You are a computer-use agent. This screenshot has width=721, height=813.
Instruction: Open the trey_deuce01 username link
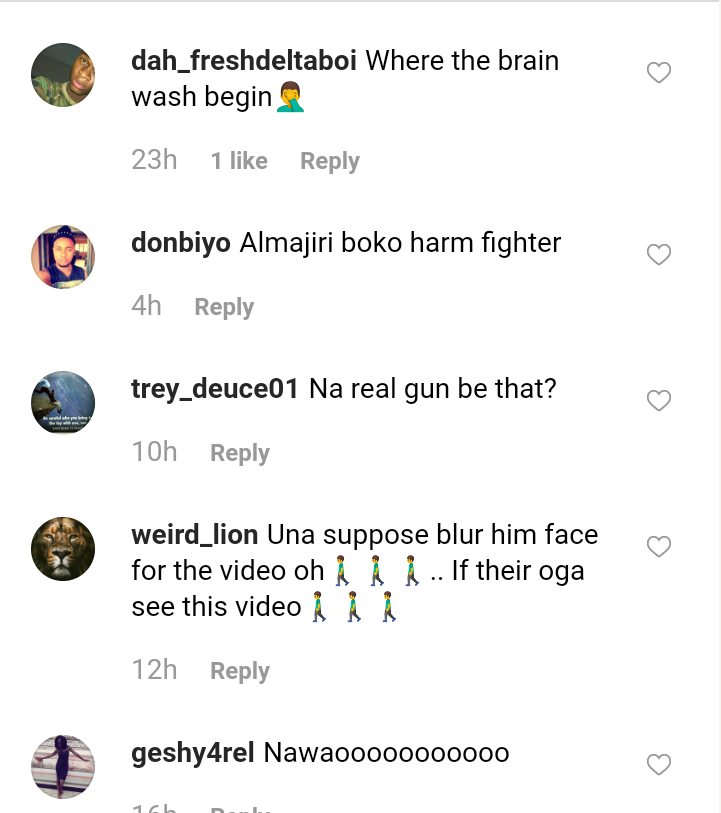tap(215, 389)
